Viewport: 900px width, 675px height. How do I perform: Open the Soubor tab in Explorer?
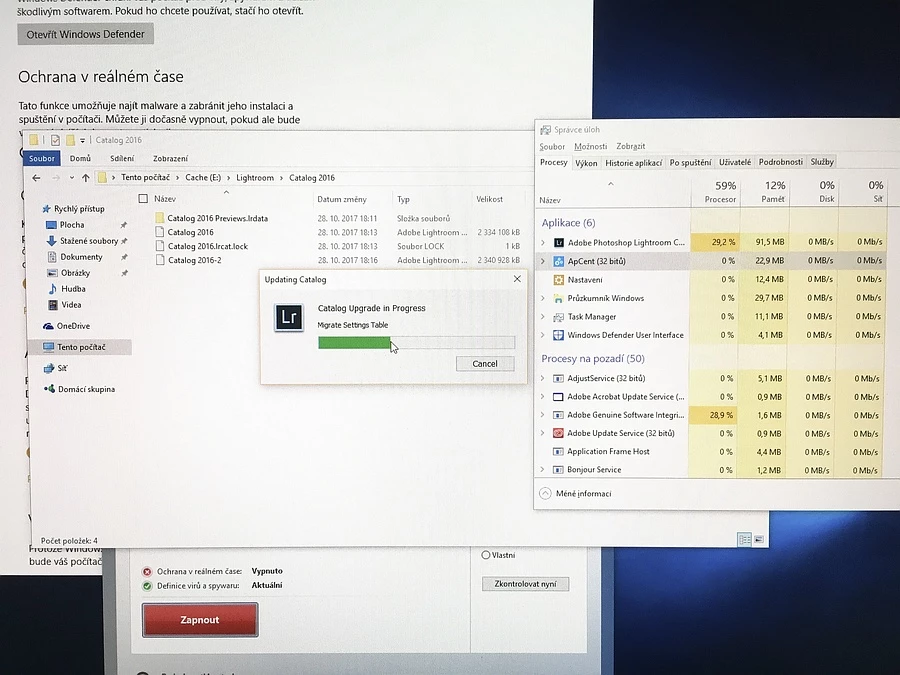[42, 158]
